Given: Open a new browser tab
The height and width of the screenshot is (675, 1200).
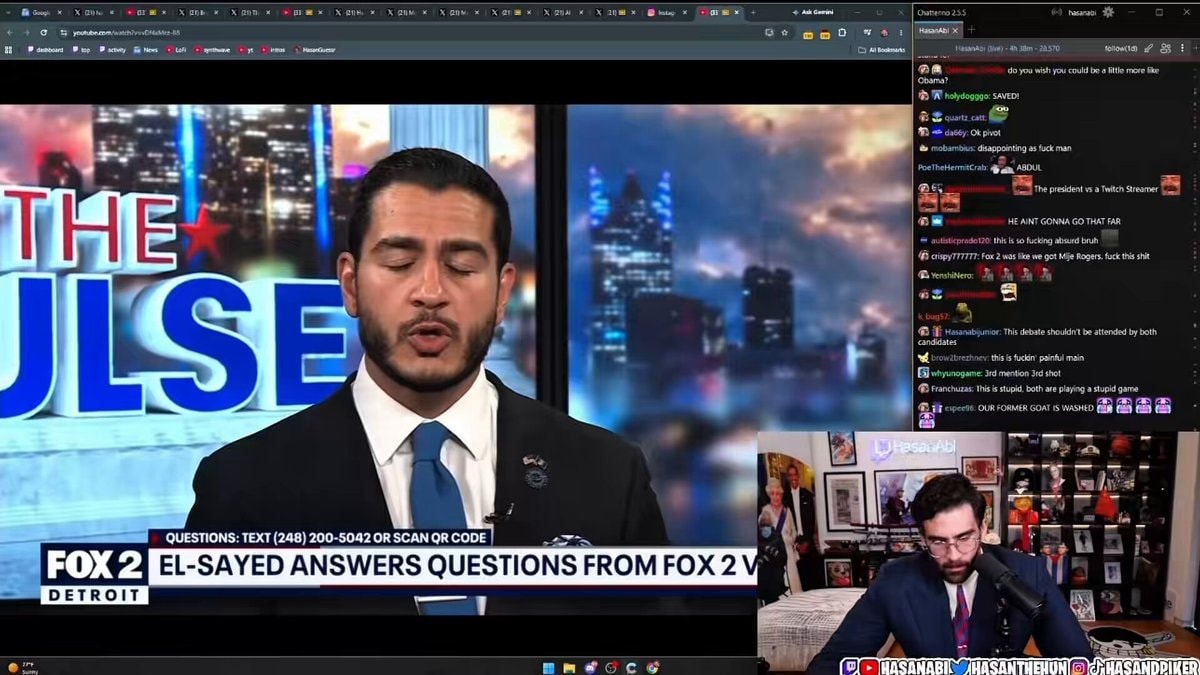Looking at the screenshot, I should [754, 12].
